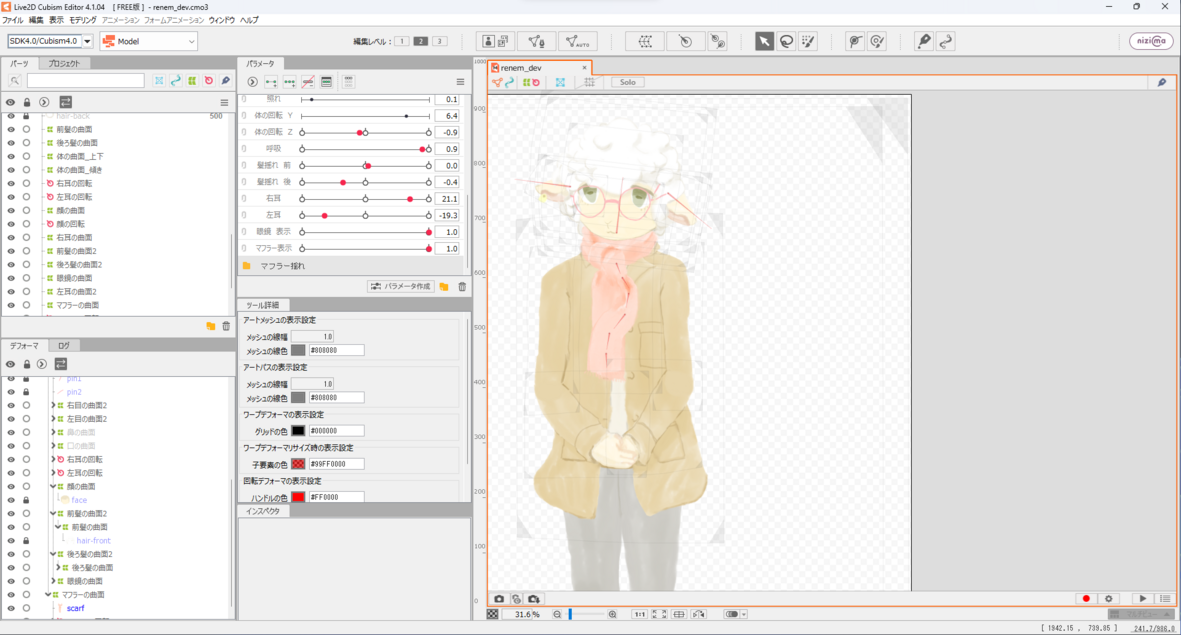Select the lasso selection tool
Viewport: 1181px width, 635px height.
click(786, 41)
